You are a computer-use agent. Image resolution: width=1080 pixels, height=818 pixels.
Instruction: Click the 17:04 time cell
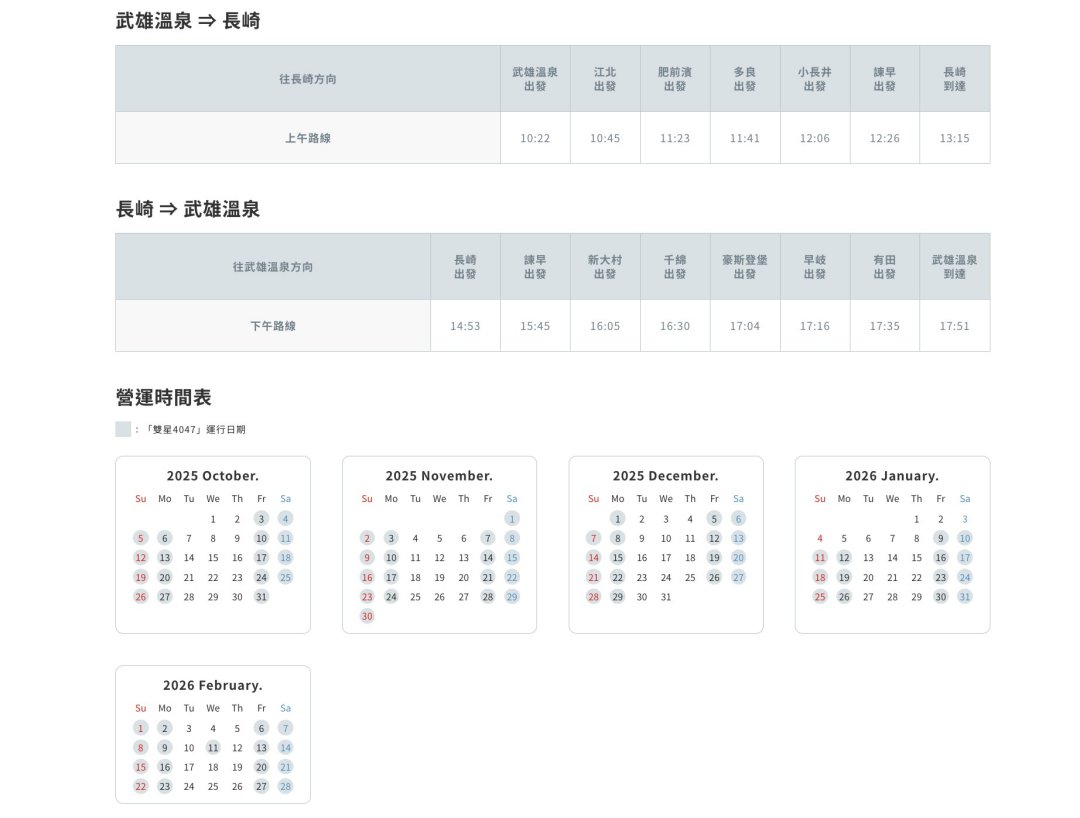pos(745,326)
